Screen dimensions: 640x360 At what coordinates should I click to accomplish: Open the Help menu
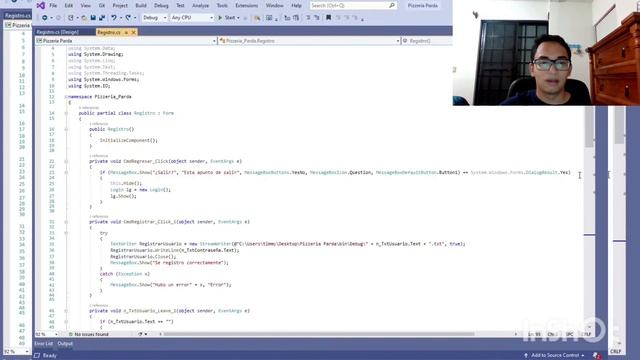[296, 5]
